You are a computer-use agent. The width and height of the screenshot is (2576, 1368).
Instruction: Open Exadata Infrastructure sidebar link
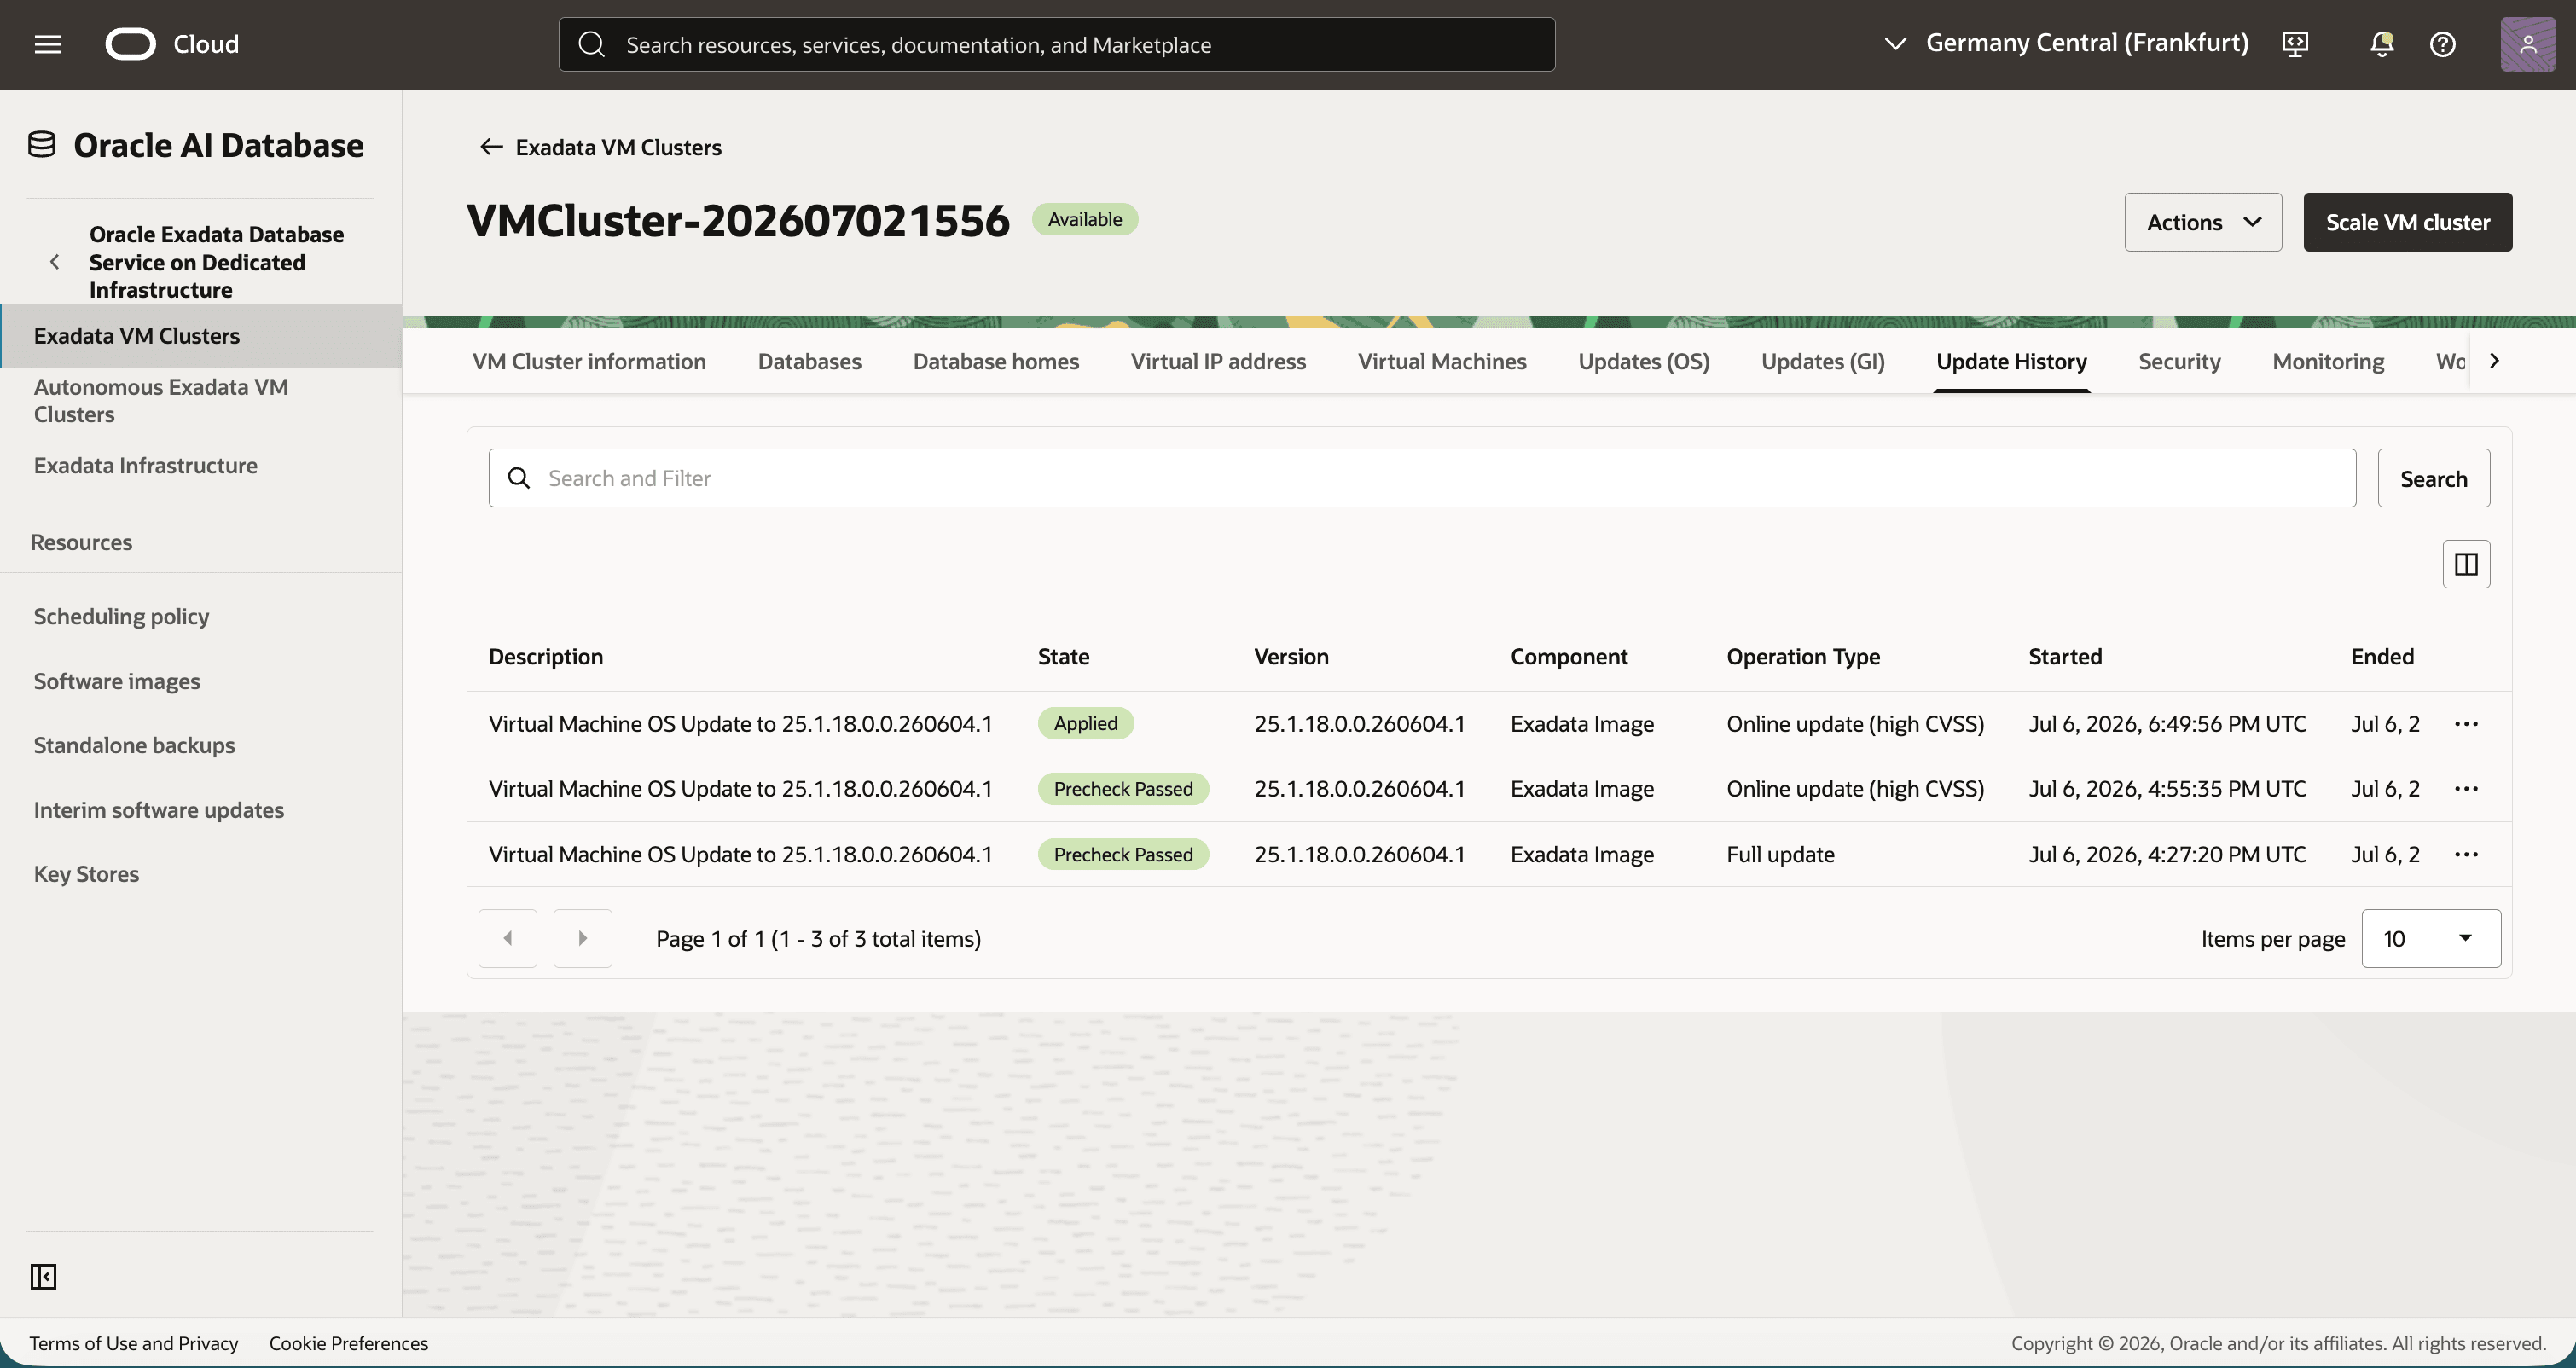pyautogui.click(x=146, y=465)
